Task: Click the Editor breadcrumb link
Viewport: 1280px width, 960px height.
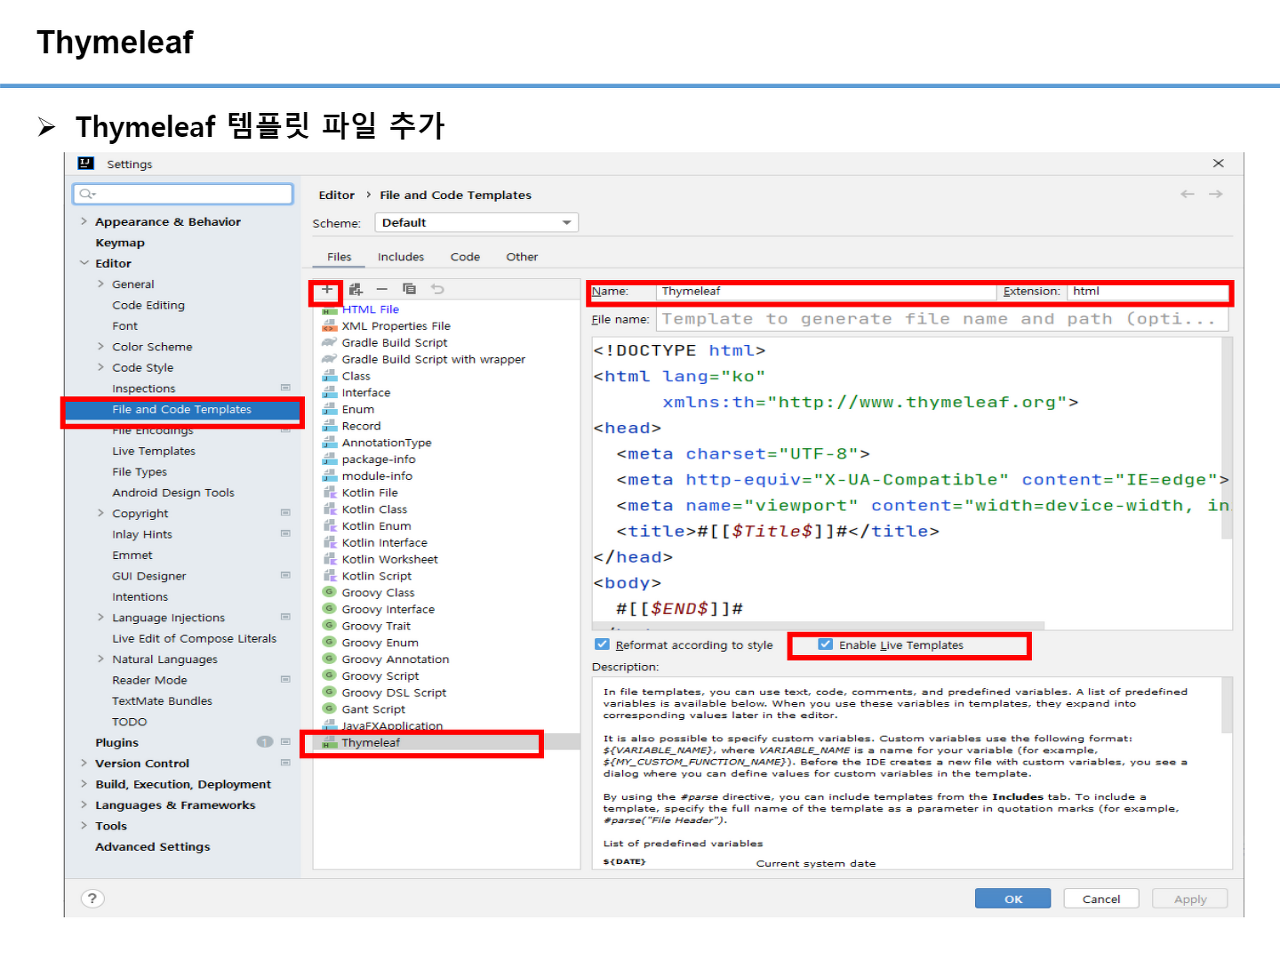Action: click(337, 195)
